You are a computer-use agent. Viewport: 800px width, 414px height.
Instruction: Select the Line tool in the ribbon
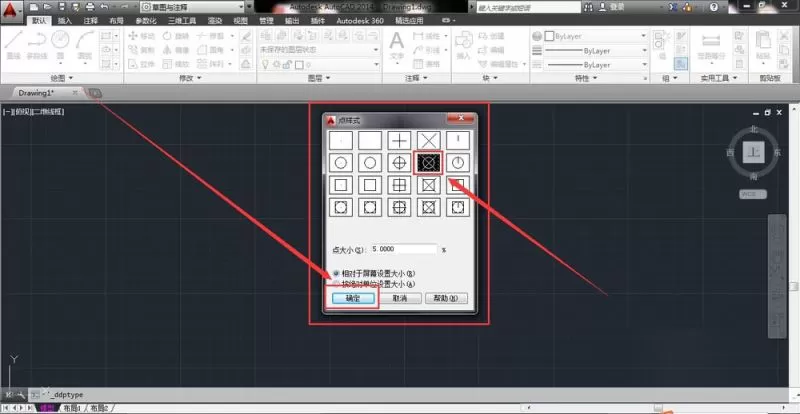pyautogui.click(x=13, y=43)
